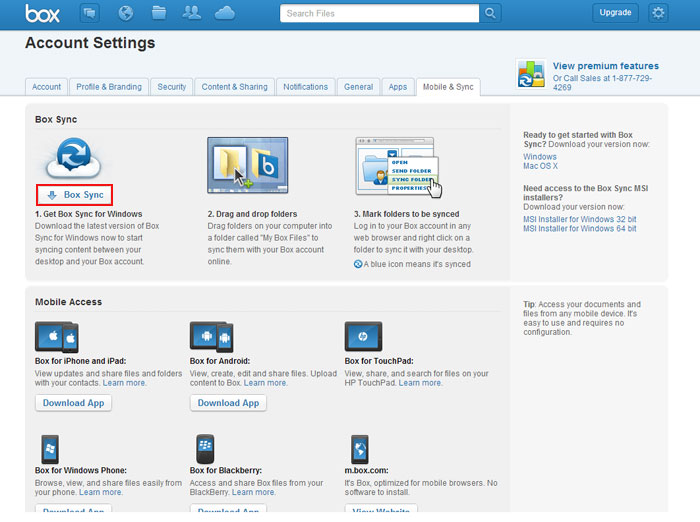This screenshot has height=522, width=700.
Task: Click the Mac OS X download link
Action: click(x=540, y=166)
